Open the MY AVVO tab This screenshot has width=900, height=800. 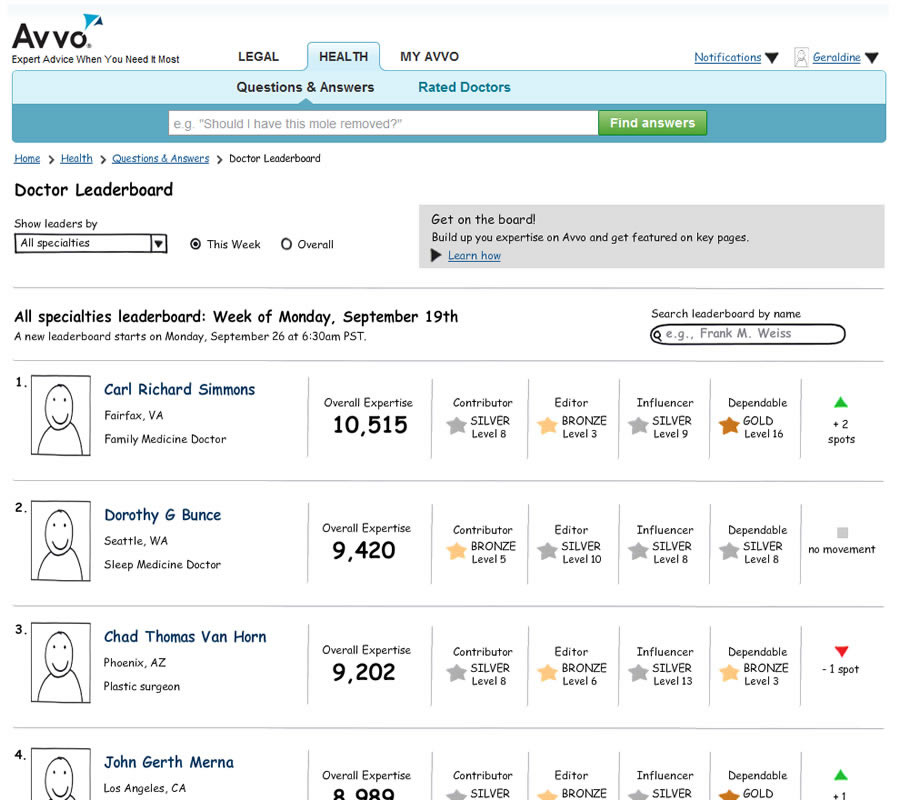429,57
